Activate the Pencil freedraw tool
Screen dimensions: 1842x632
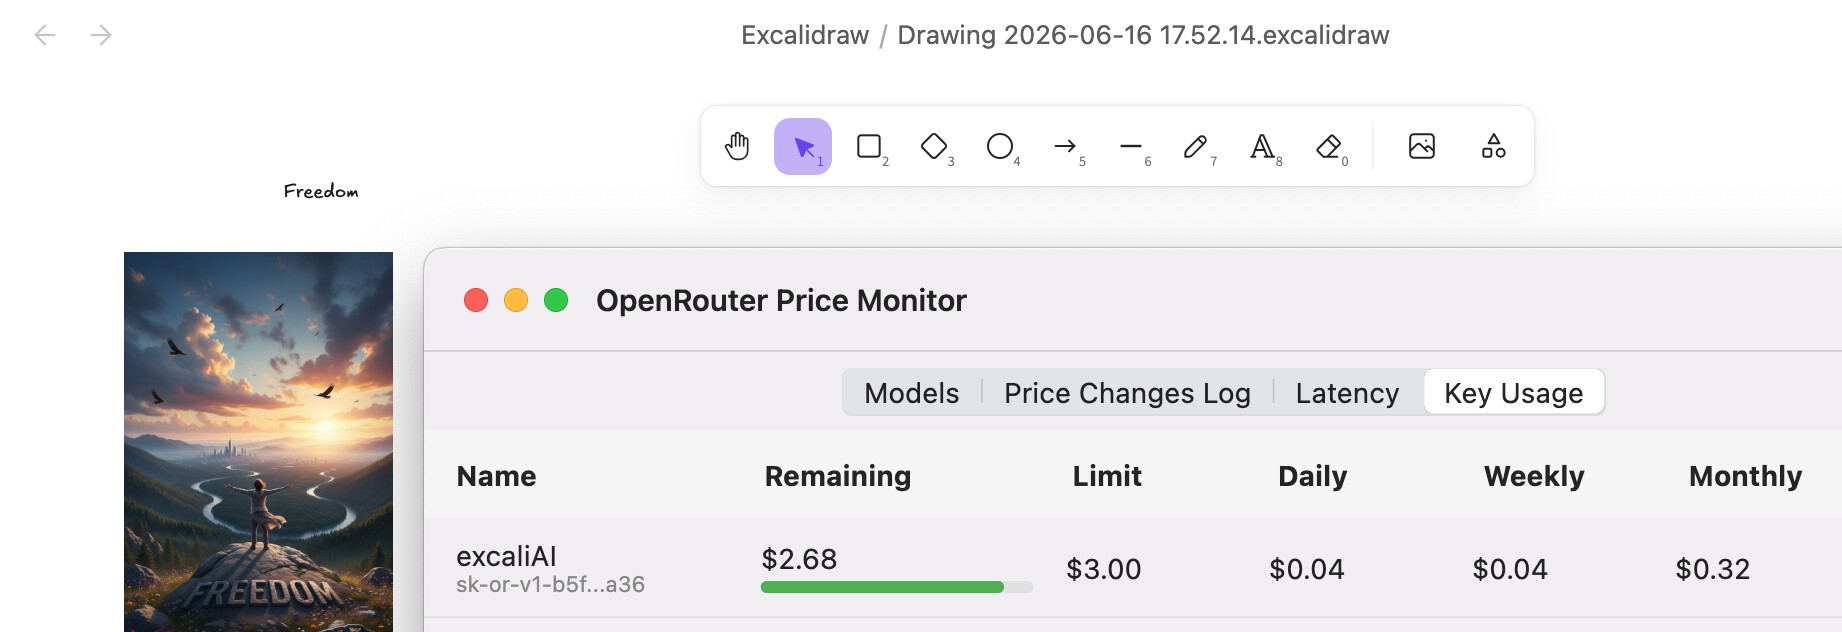(1196, 146)
